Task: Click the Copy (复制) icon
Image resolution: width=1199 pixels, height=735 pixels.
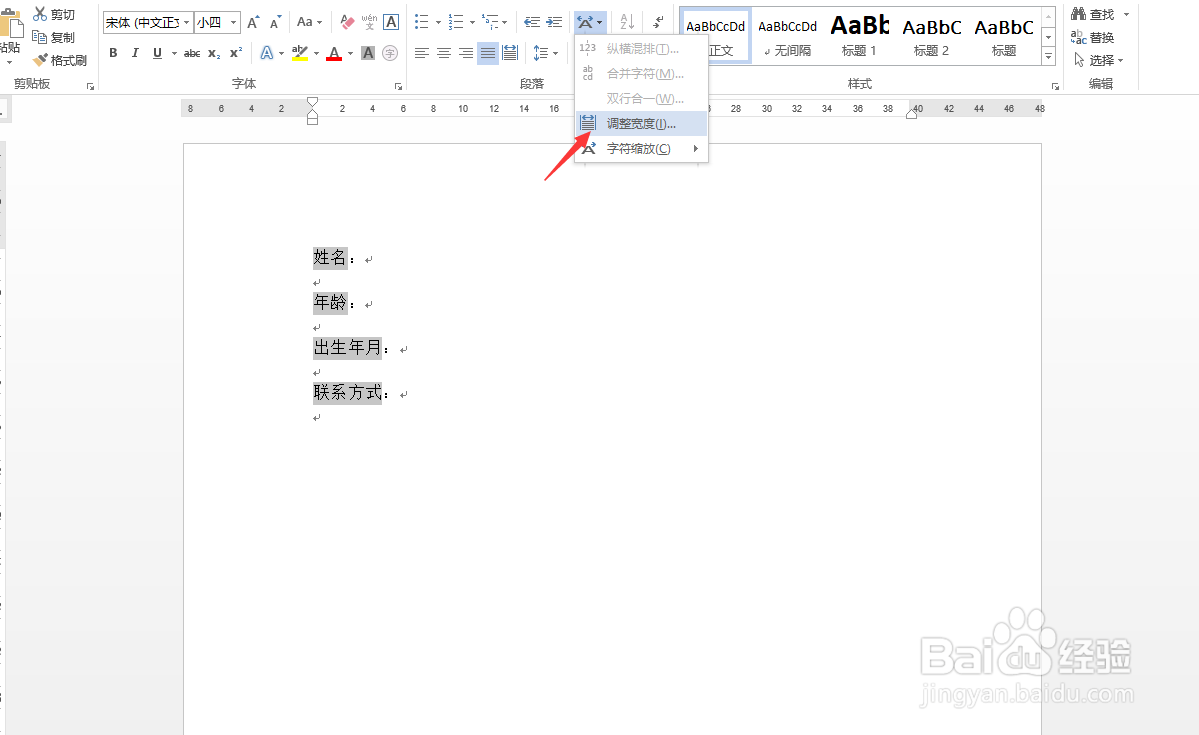Action: (40, 36)
